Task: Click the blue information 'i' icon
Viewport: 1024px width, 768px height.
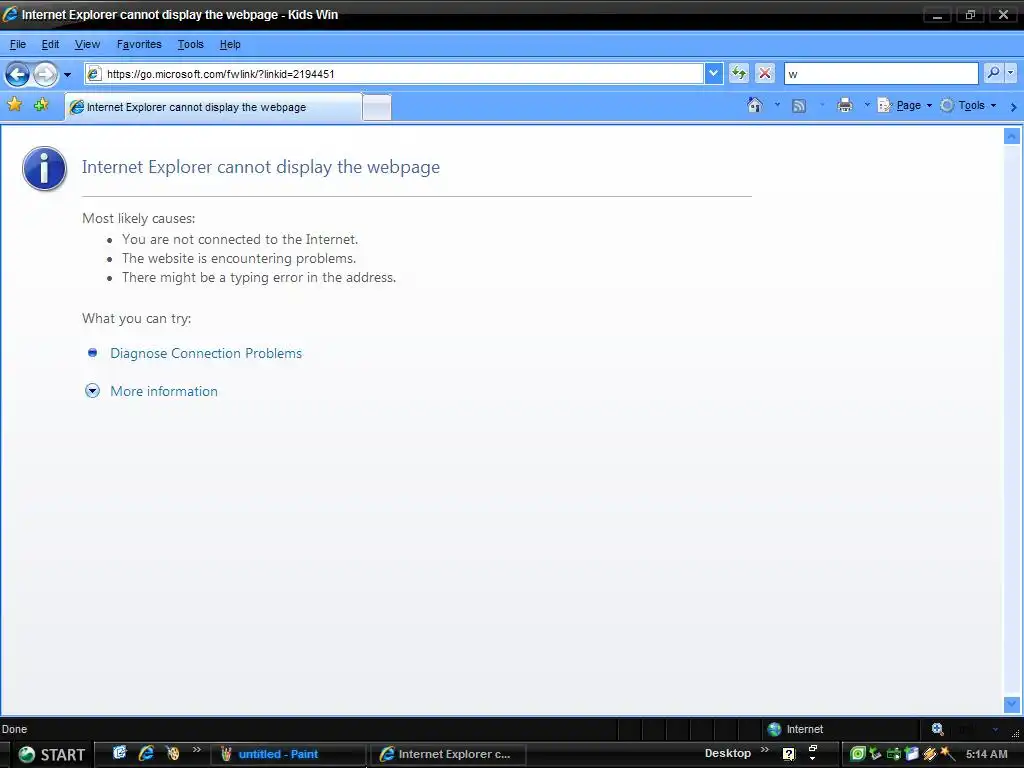Action: pos(44,168)
